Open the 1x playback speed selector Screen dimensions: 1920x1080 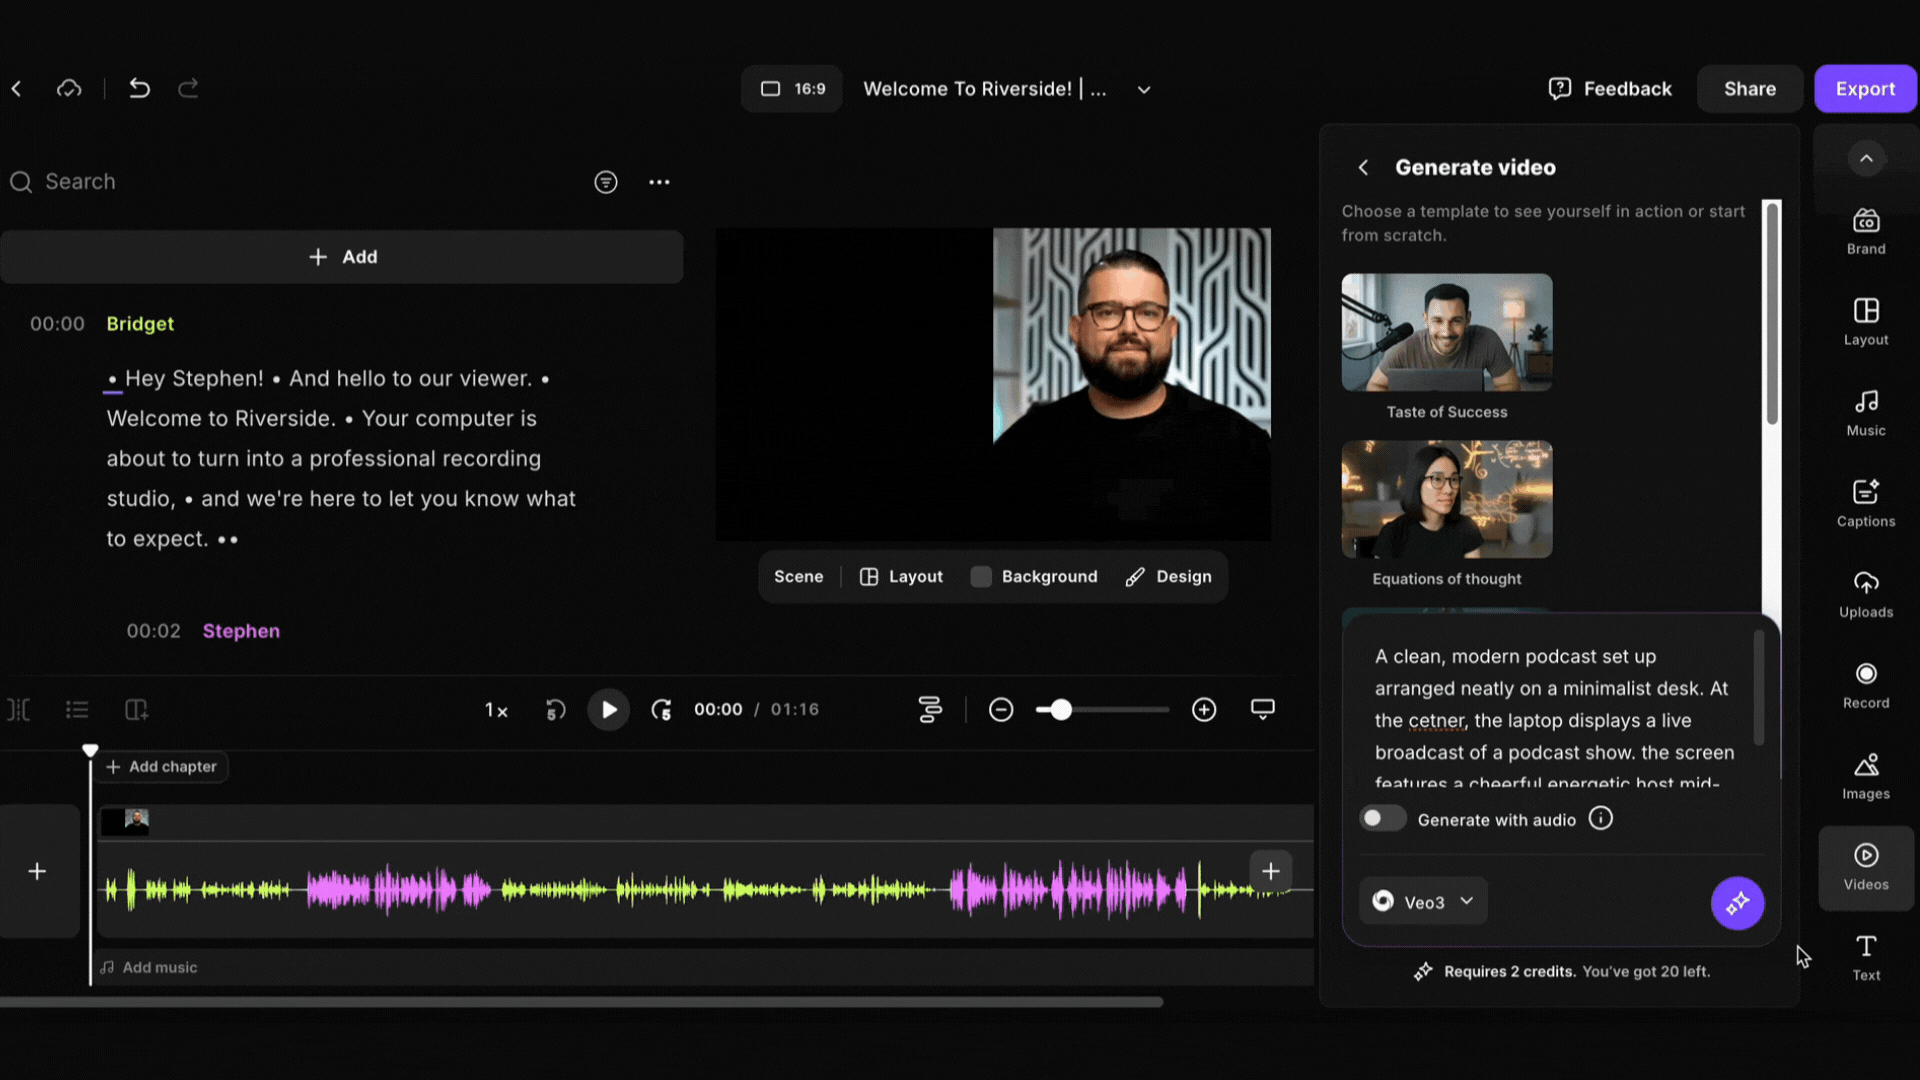(497, 710)
